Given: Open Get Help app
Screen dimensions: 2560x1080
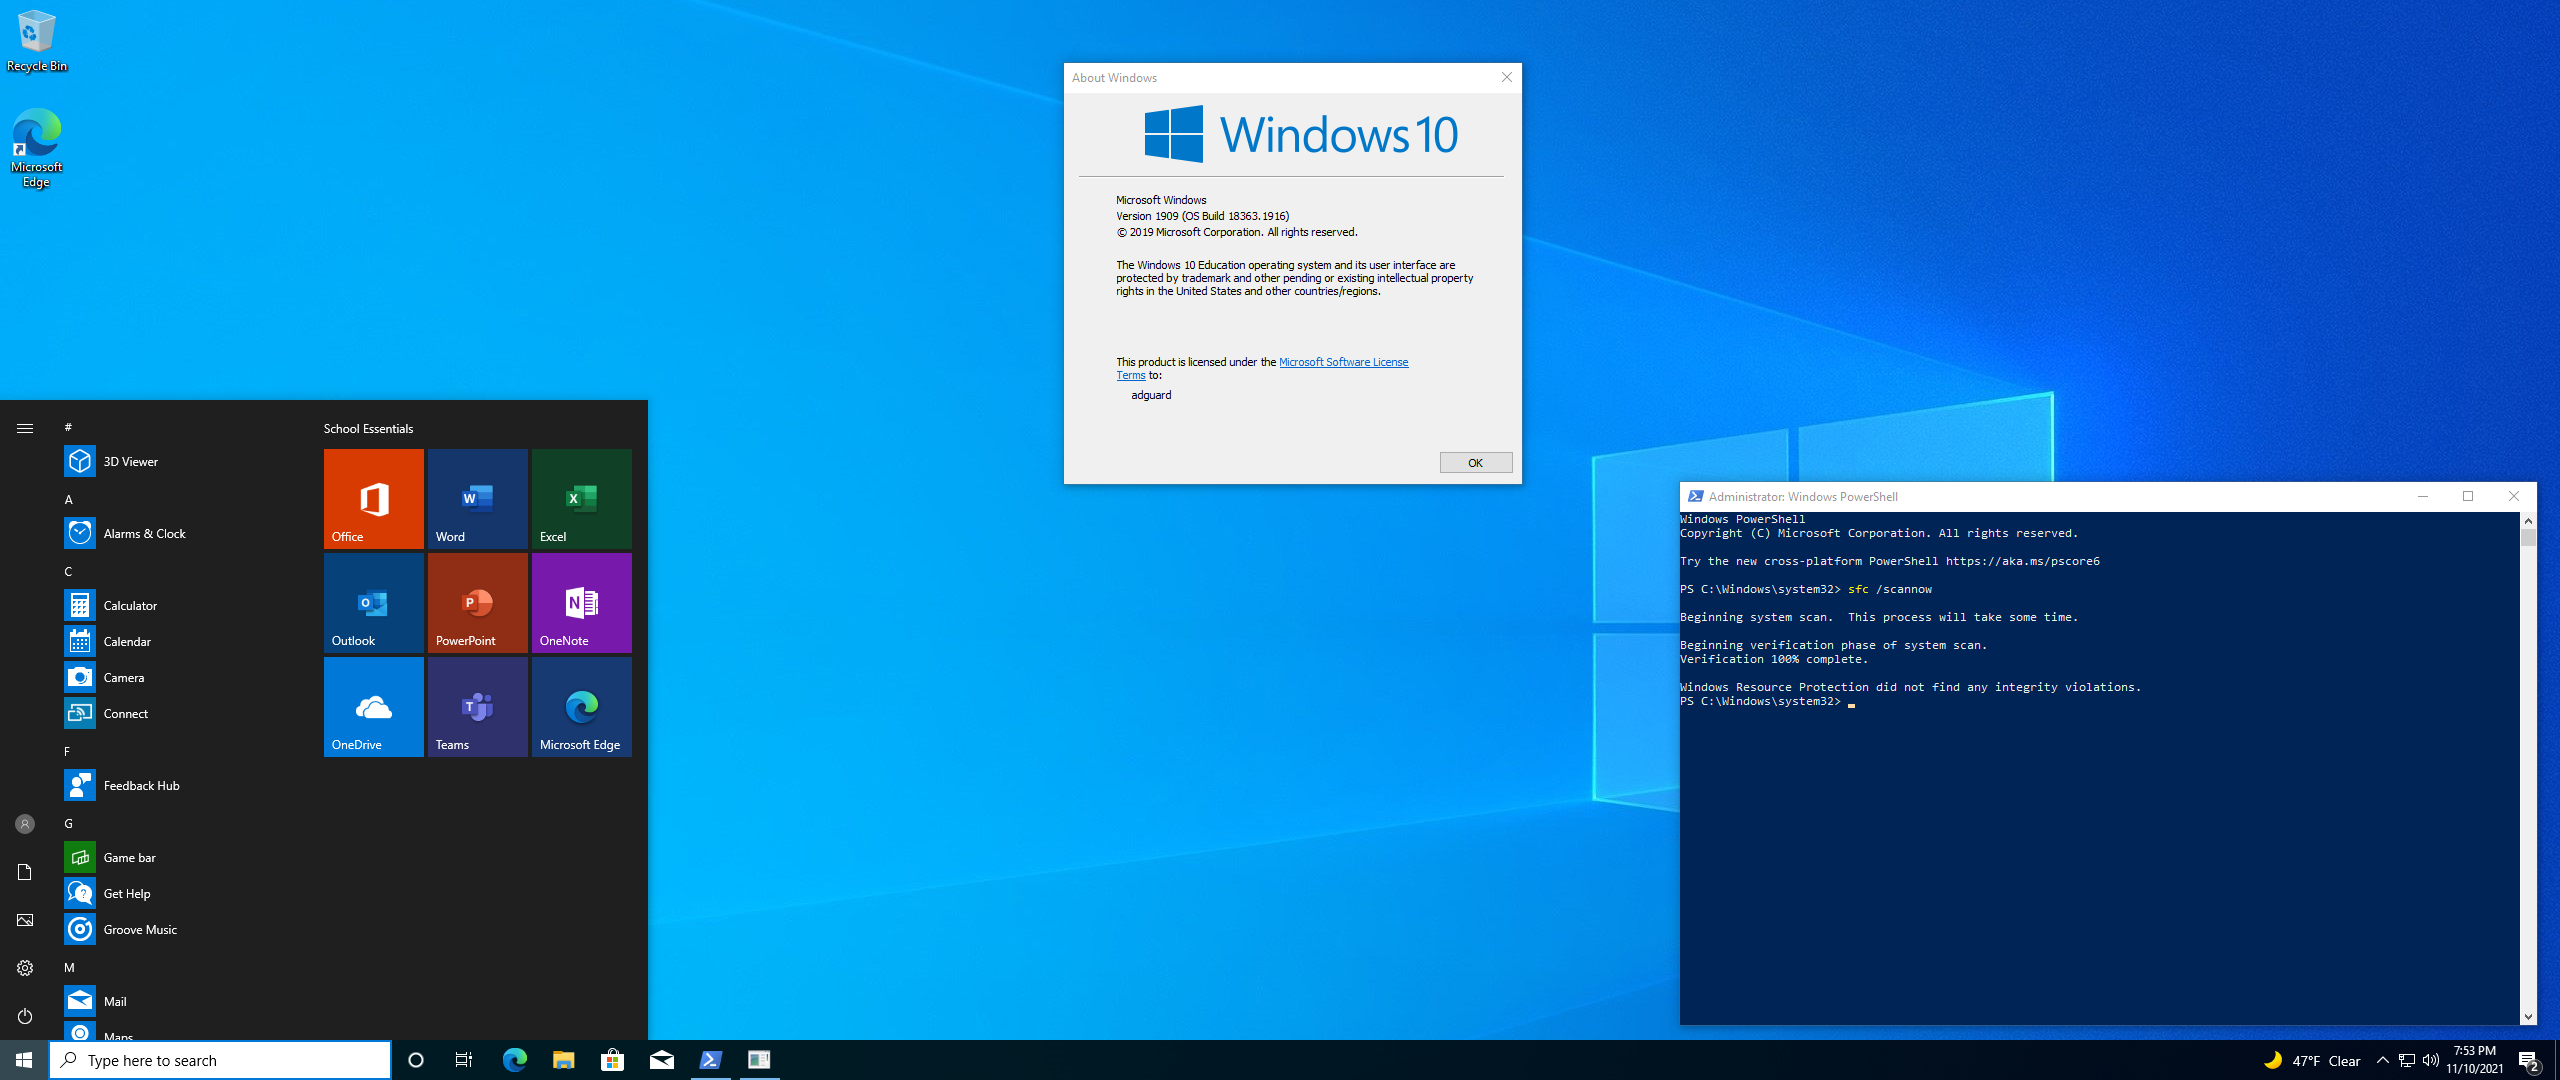Looking at the screenshot, I should [x=180, y=893].
